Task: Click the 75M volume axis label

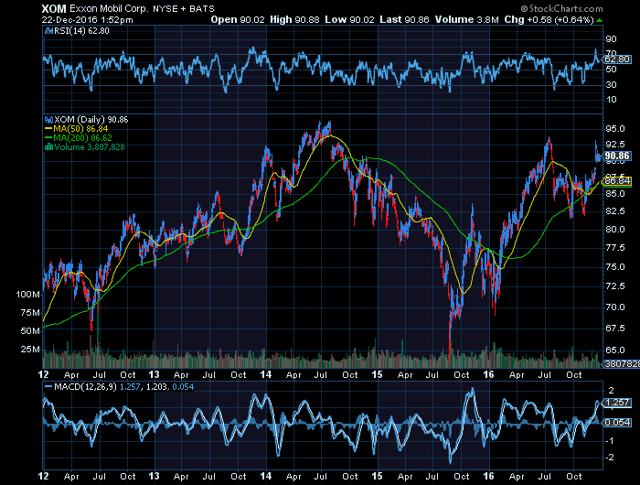Action: (x=31, y=313)
